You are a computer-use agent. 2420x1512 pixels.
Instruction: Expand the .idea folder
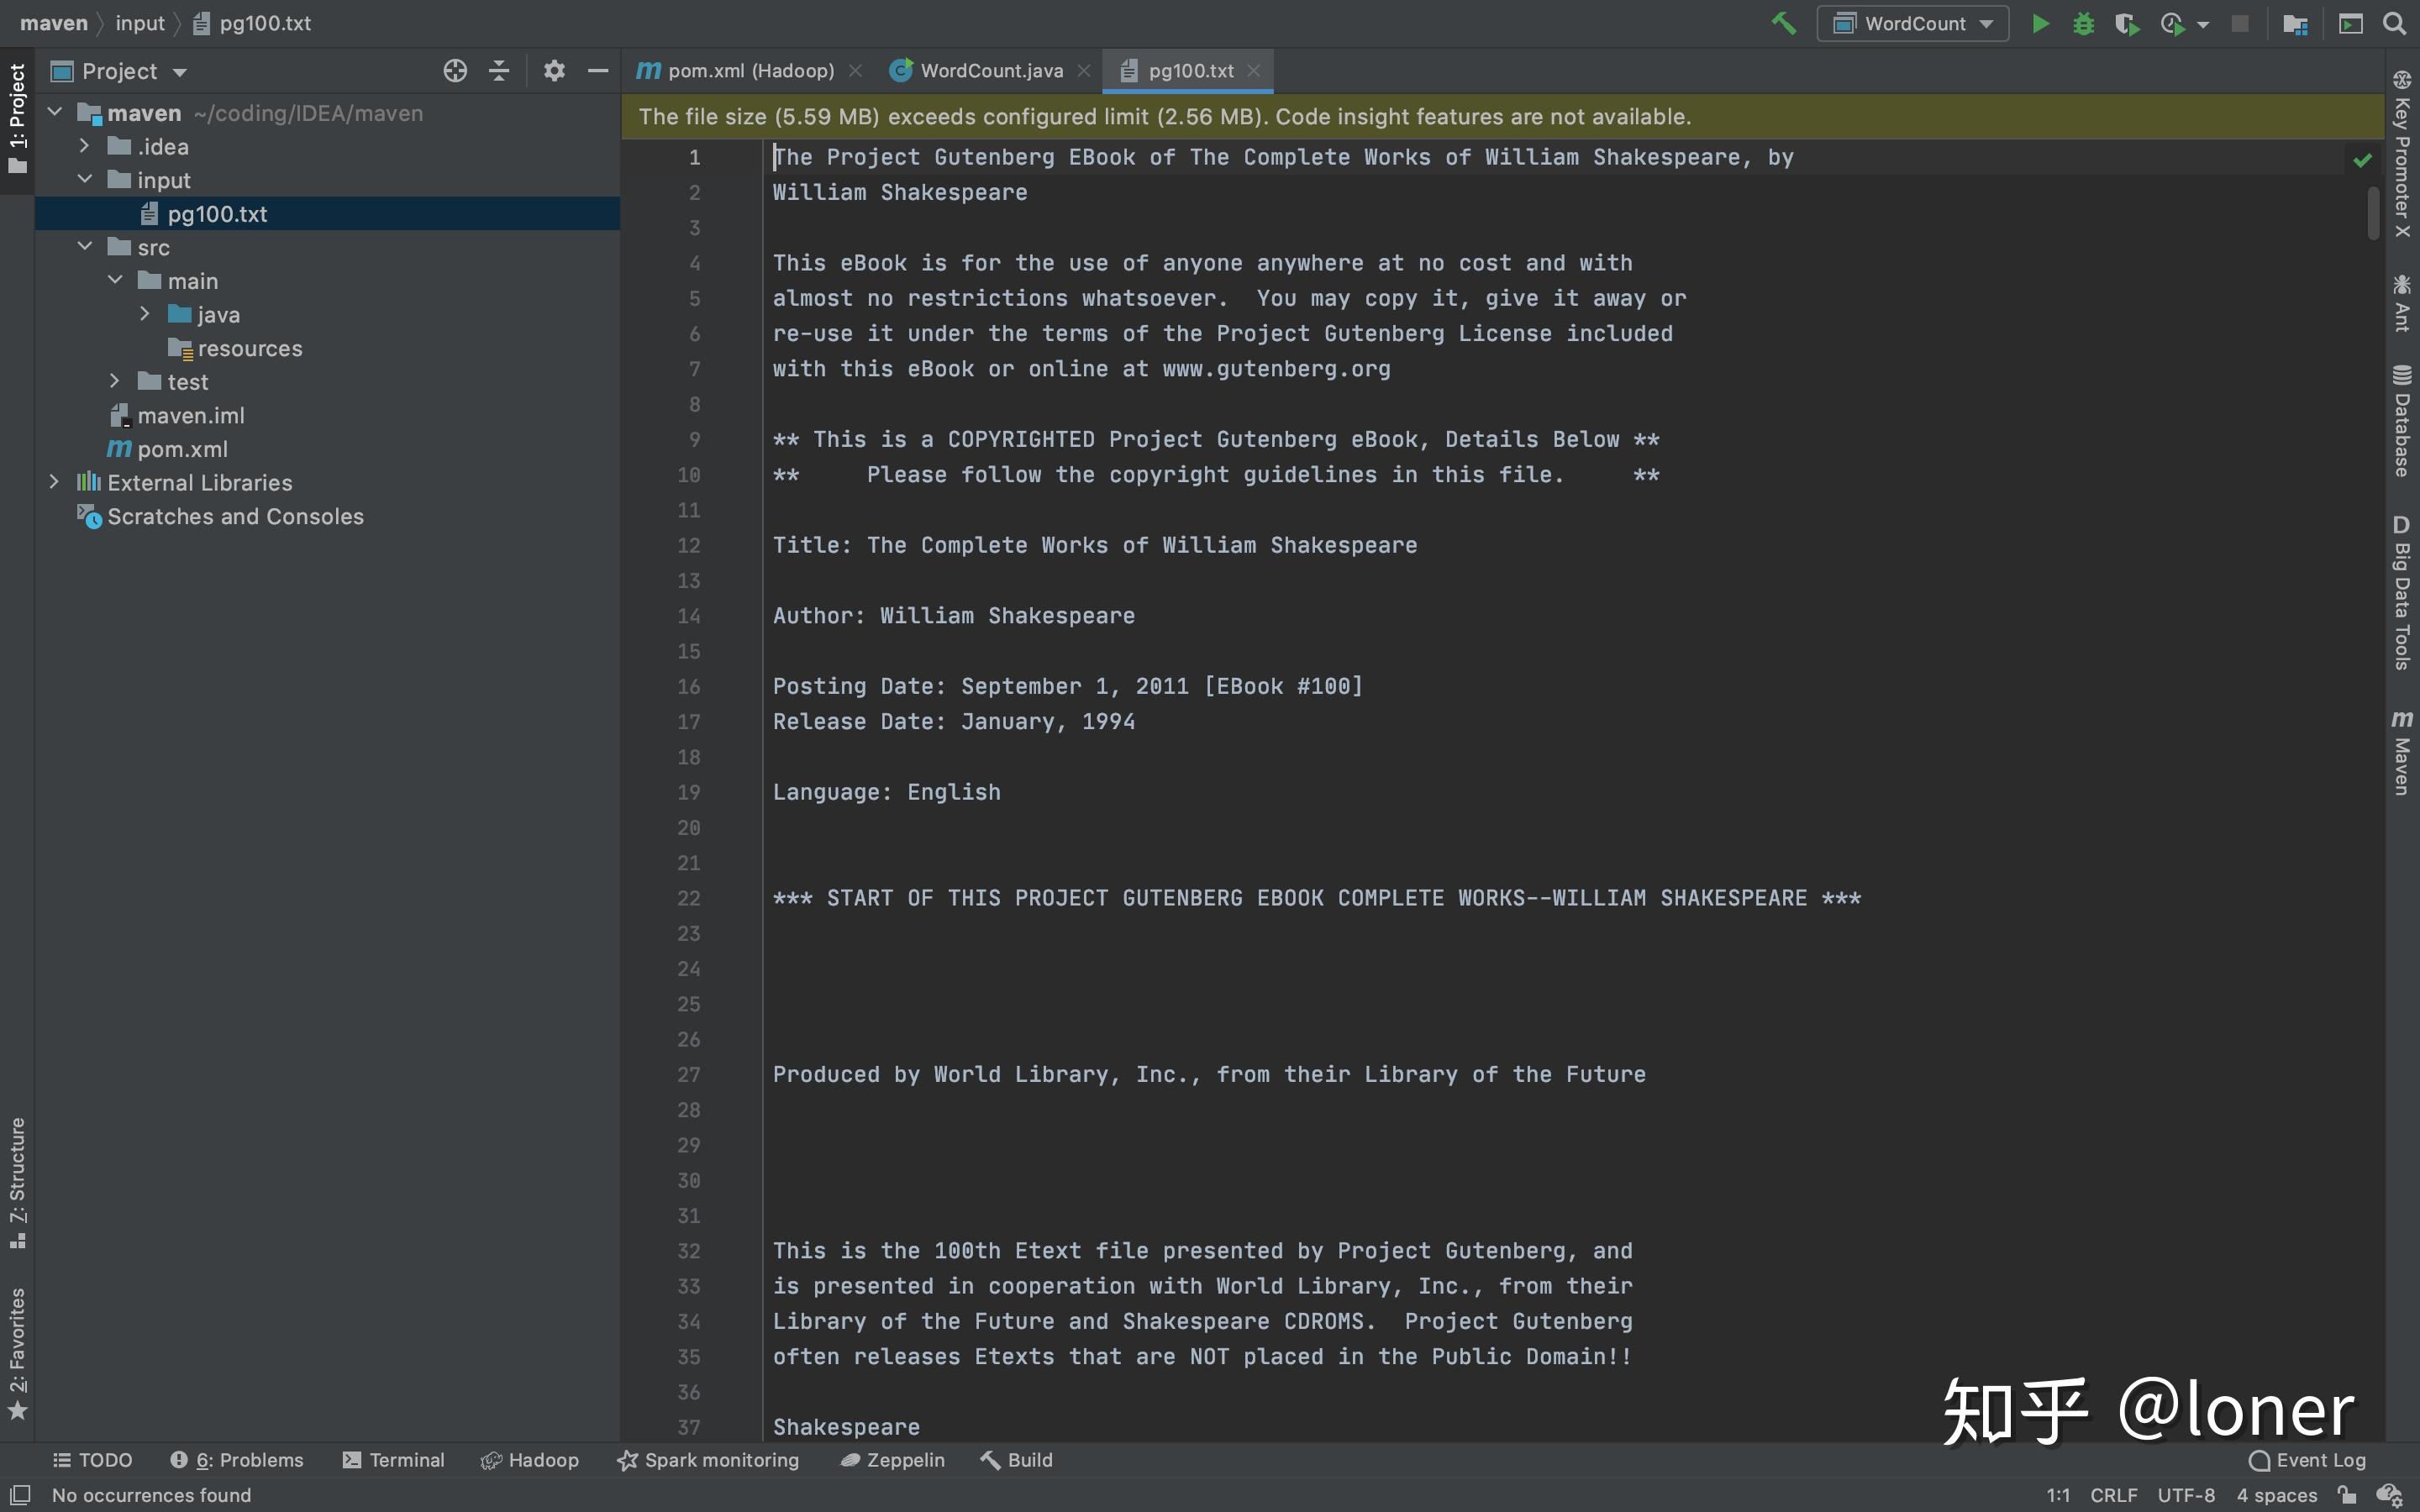click(85, 146)
